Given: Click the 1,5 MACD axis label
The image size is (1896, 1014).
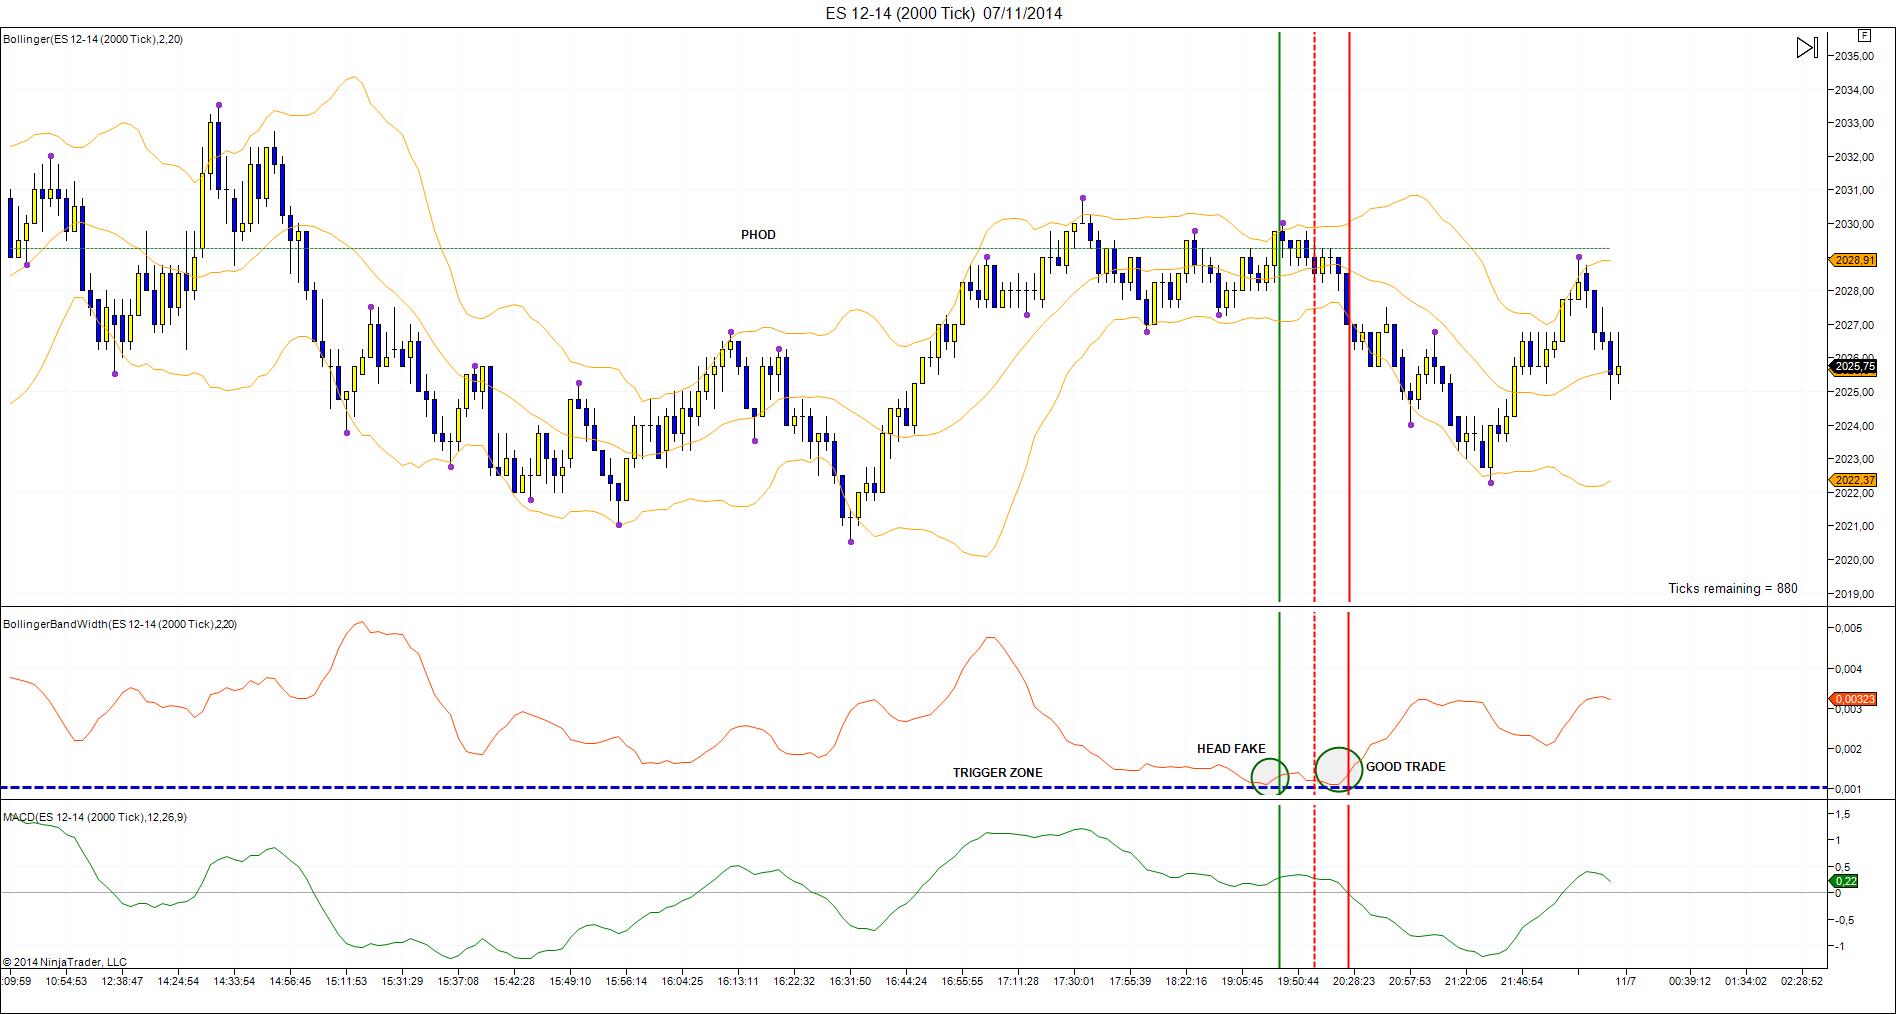Looking at the screenshot, I should tap(1842, 815).
